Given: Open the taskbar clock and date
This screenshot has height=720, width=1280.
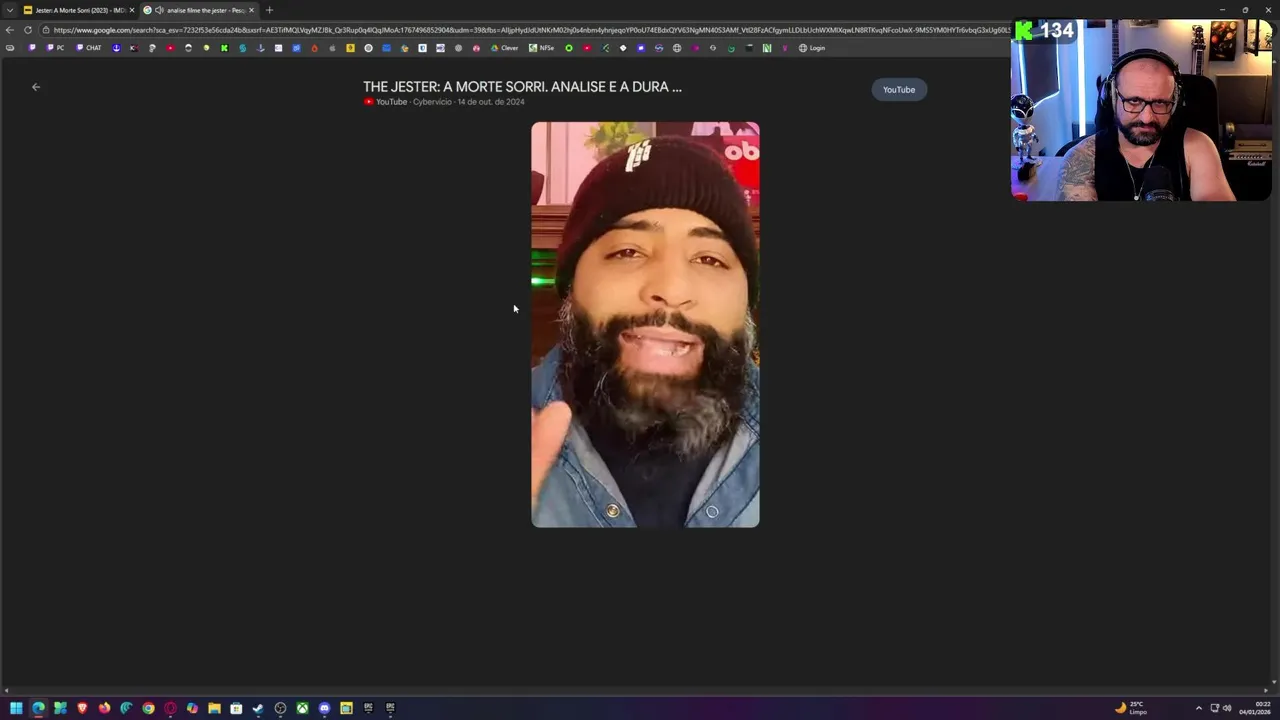Looking at the screenshot, I should (x=1257, y=708).
